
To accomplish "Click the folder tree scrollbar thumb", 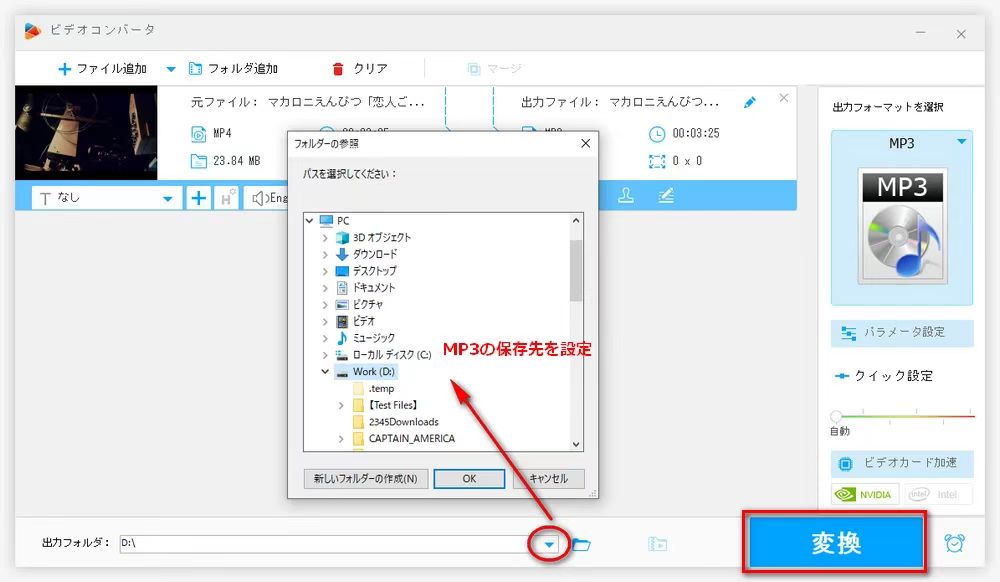I will [576, 270].
